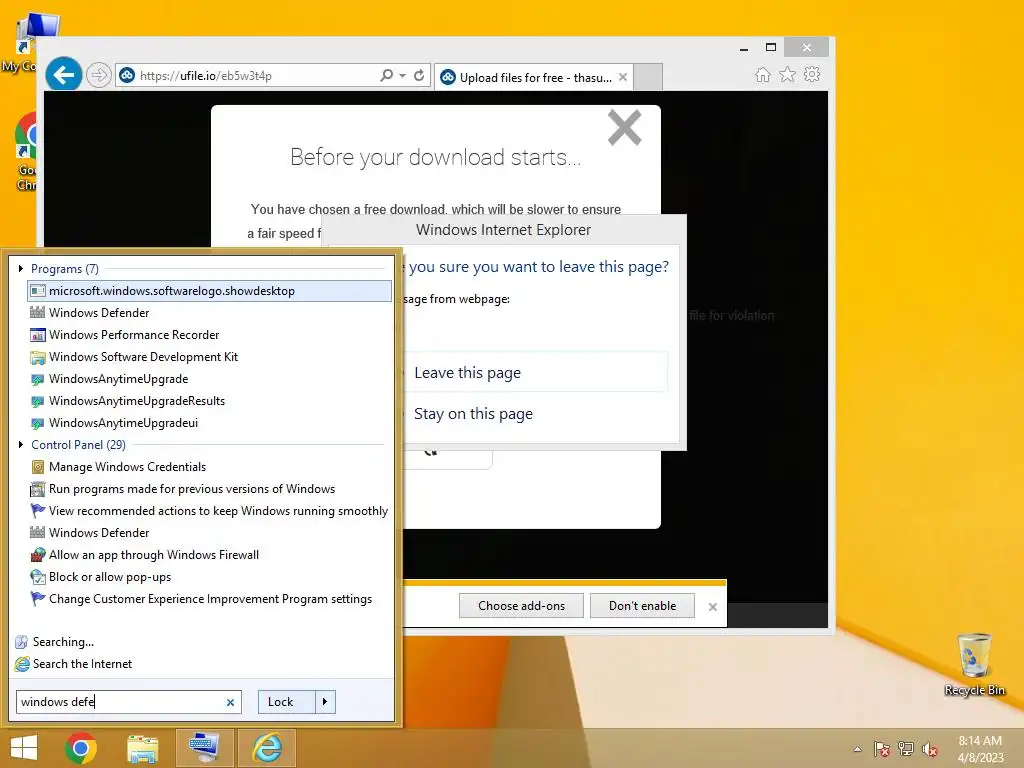The height and width of the screenshot is (768, 1024).
Task: Open the Windows Start button
Action: pos(24,748)
